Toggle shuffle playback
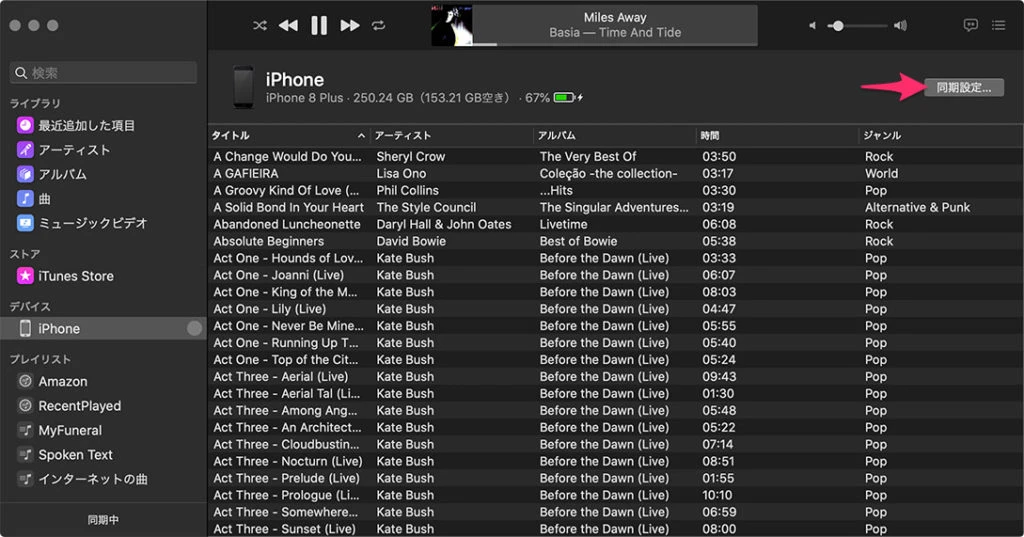1024x537 pixels. click(x=260, y=25)
